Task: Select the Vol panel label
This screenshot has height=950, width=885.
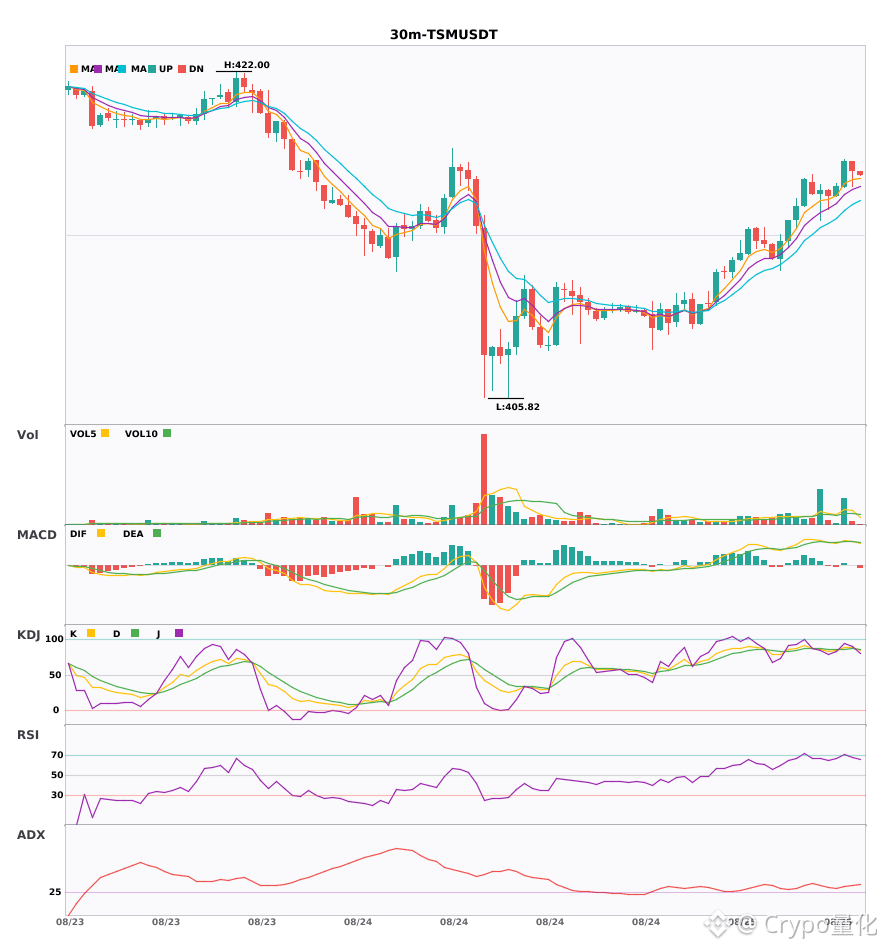Action: [x=27, y=434]
